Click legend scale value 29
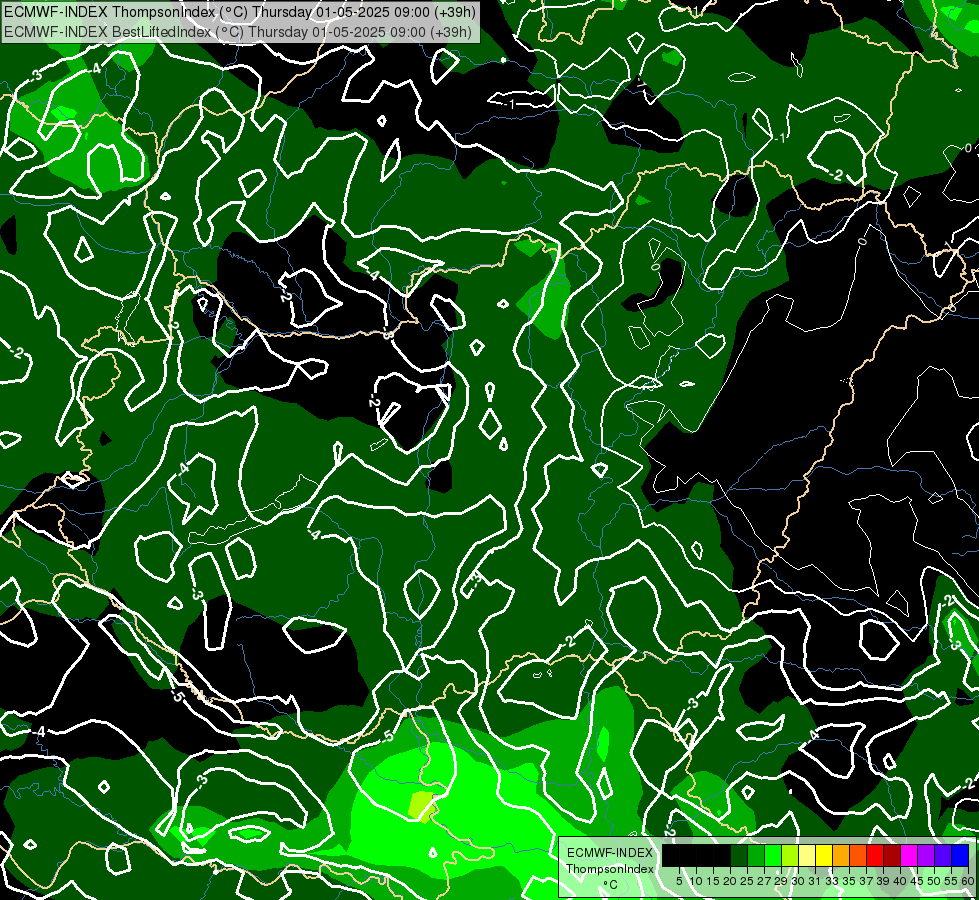The height and width of the screenshot is (900, 979). click(x=781, y=881)
